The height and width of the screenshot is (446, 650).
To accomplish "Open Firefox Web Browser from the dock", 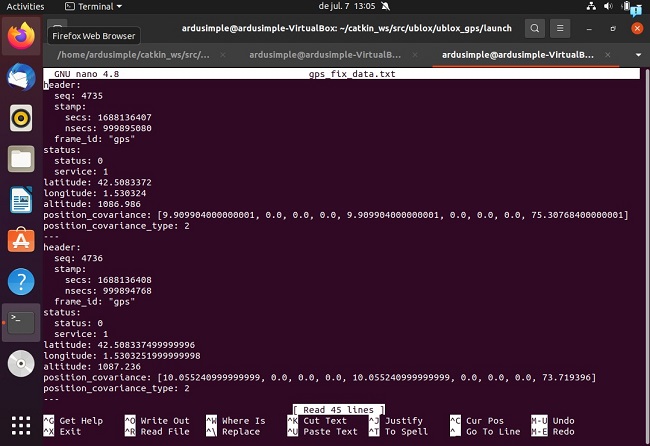I will pyautogui.click(x=21, y=36).
